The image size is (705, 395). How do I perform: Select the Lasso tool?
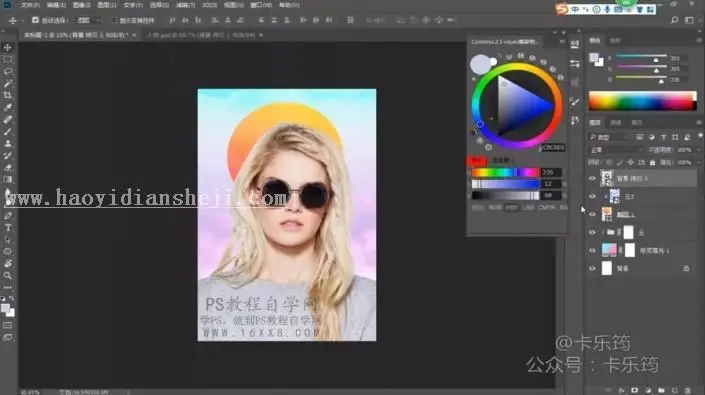8,71
